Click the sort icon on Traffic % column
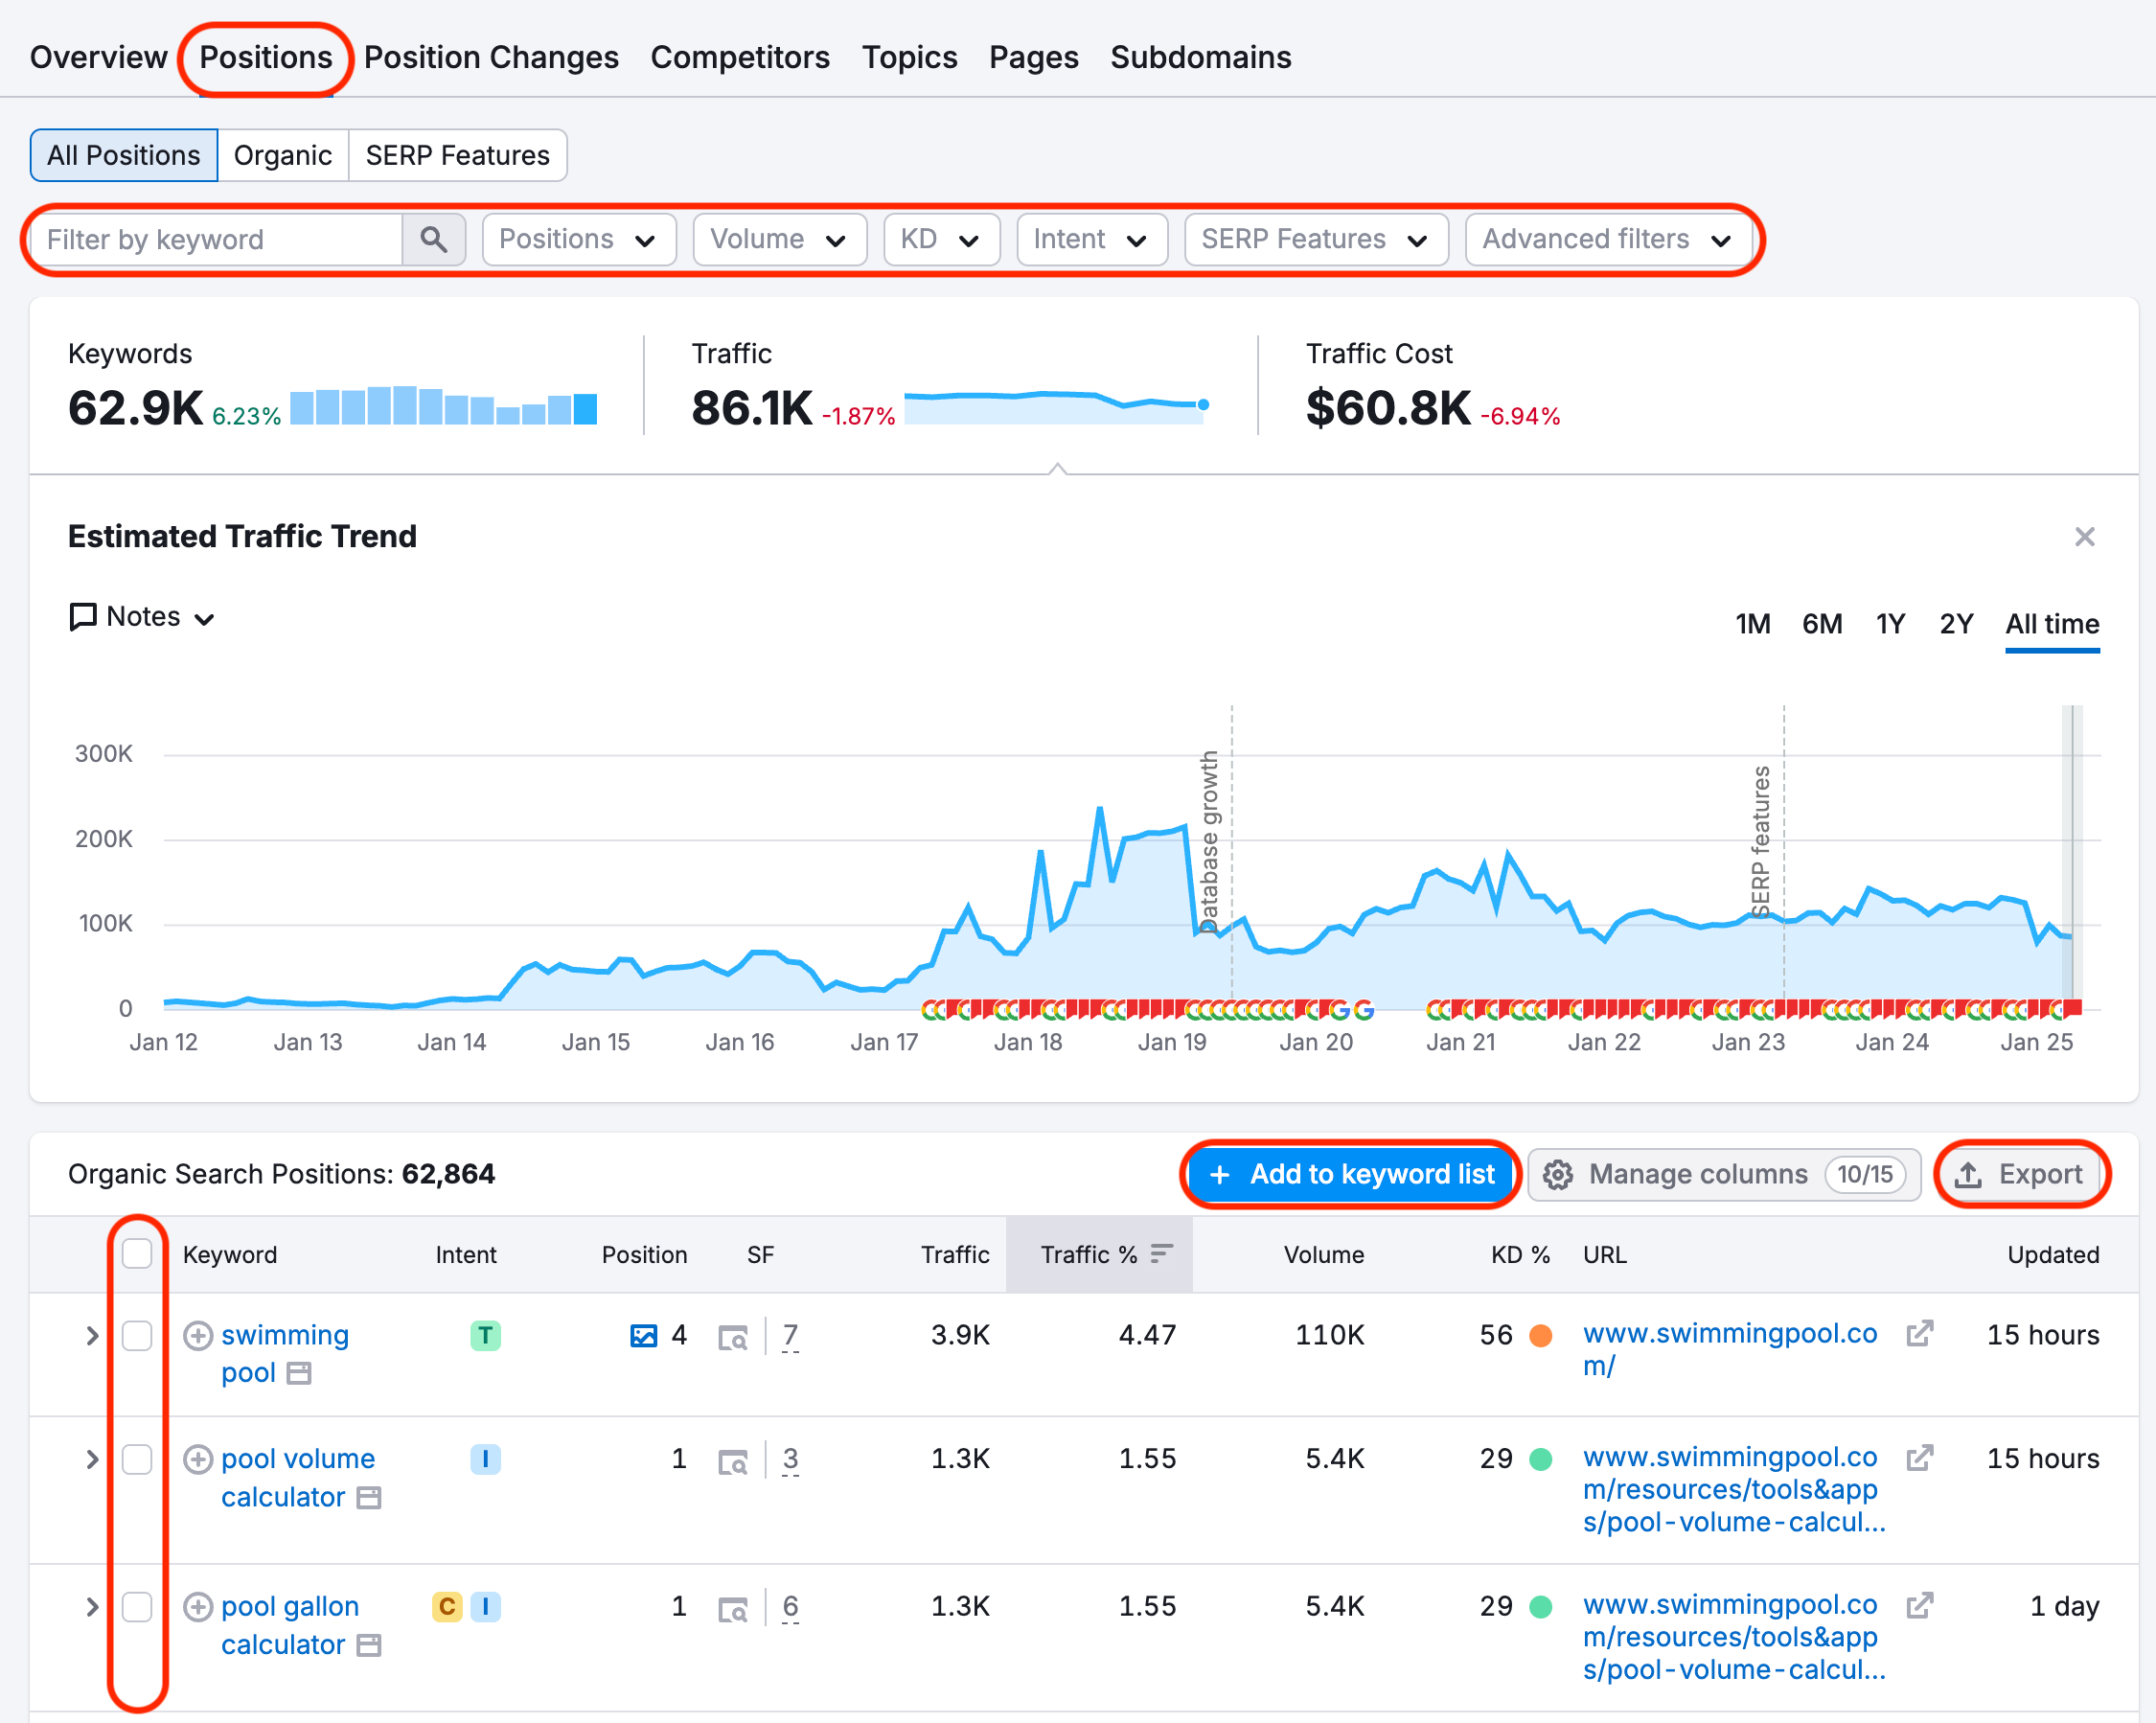Viewport: 2156px width, 1723px height. tap(1160, 1252)
